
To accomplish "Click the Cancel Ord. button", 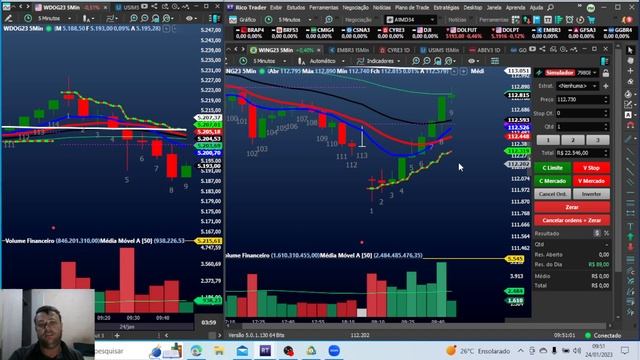I will [x=552, y=194].
